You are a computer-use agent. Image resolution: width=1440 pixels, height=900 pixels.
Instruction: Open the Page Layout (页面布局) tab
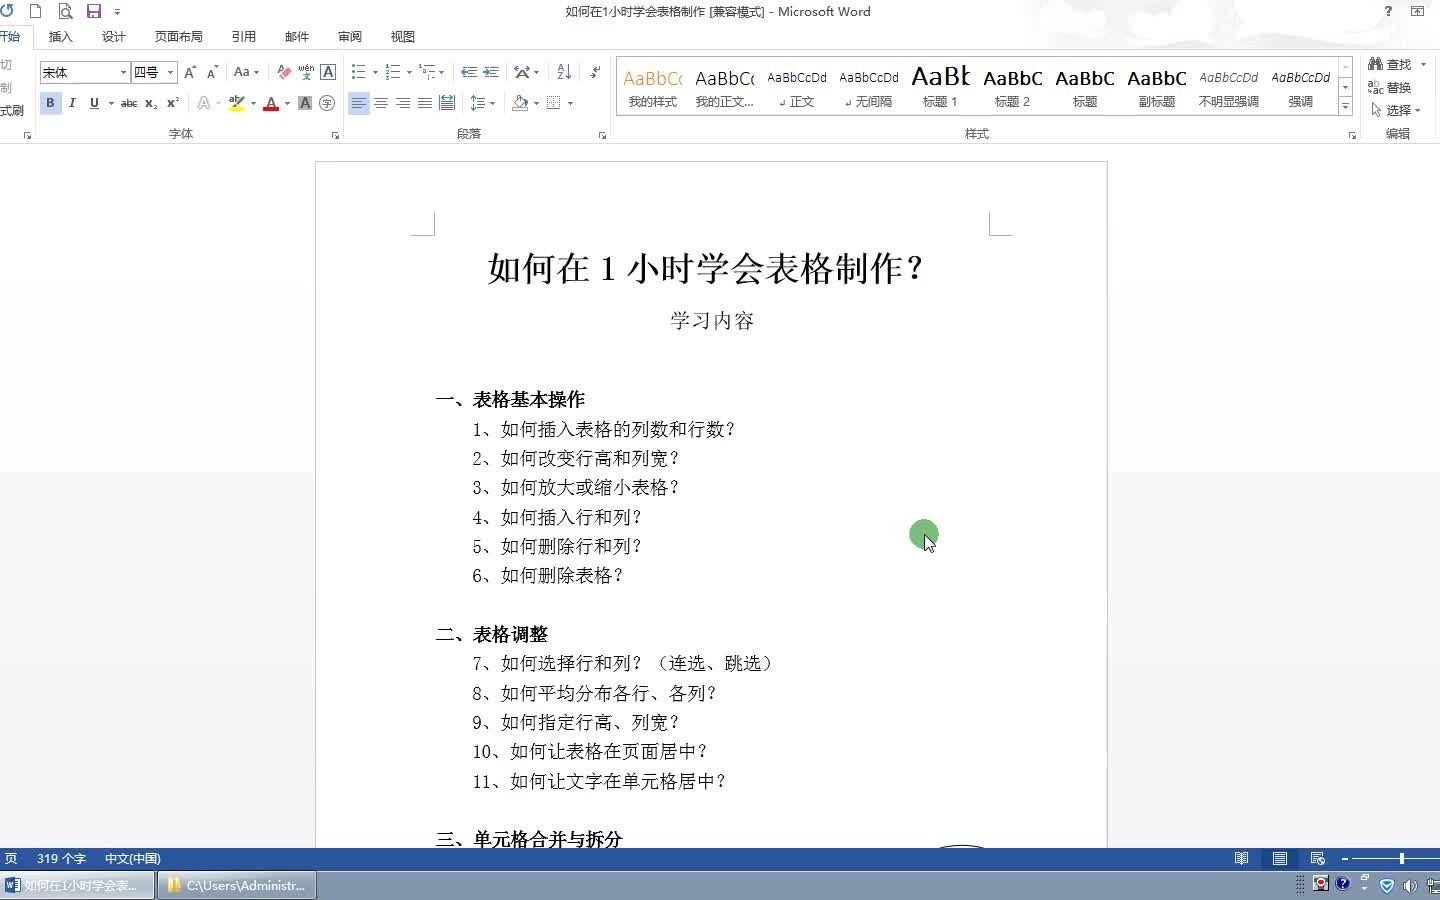click(178, 36)
